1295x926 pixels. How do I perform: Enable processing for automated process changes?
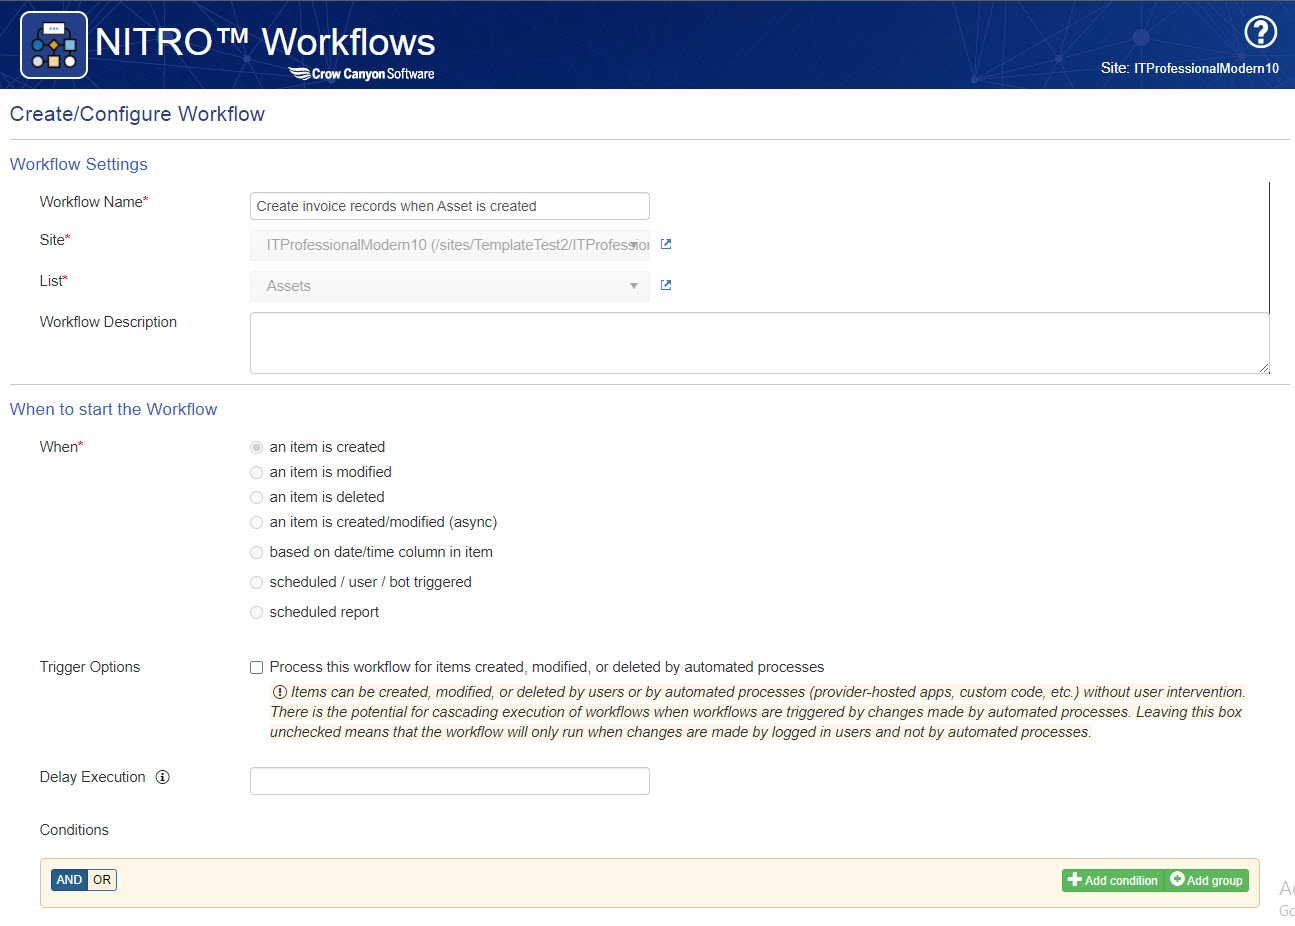click(x=256, y=666)
